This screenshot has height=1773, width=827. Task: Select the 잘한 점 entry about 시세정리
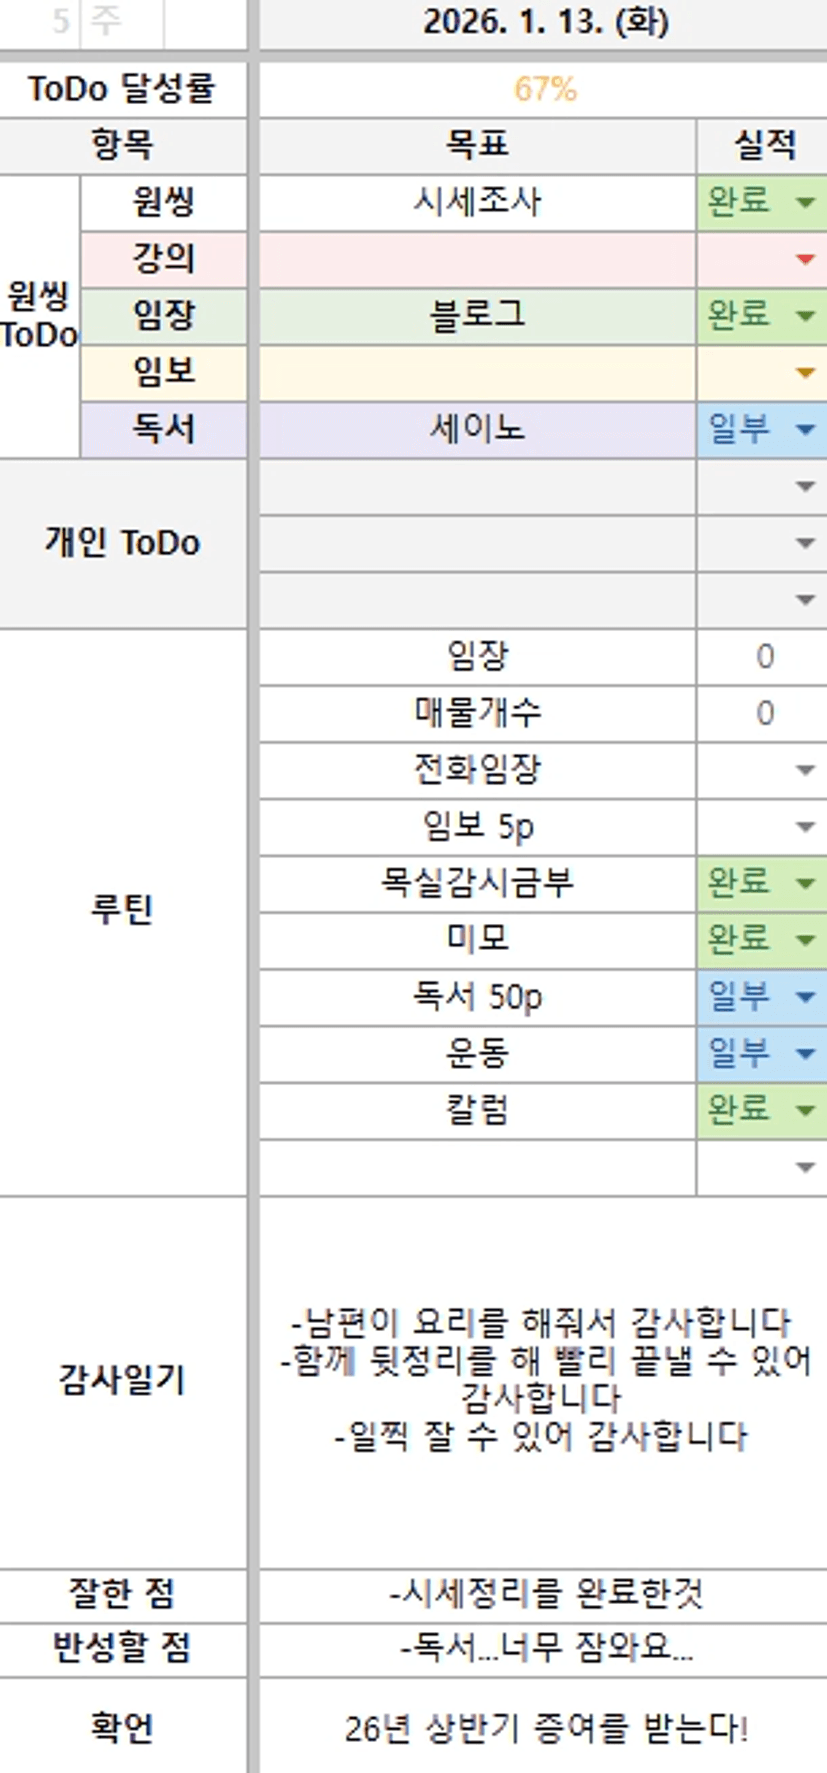click(545, 1593)
